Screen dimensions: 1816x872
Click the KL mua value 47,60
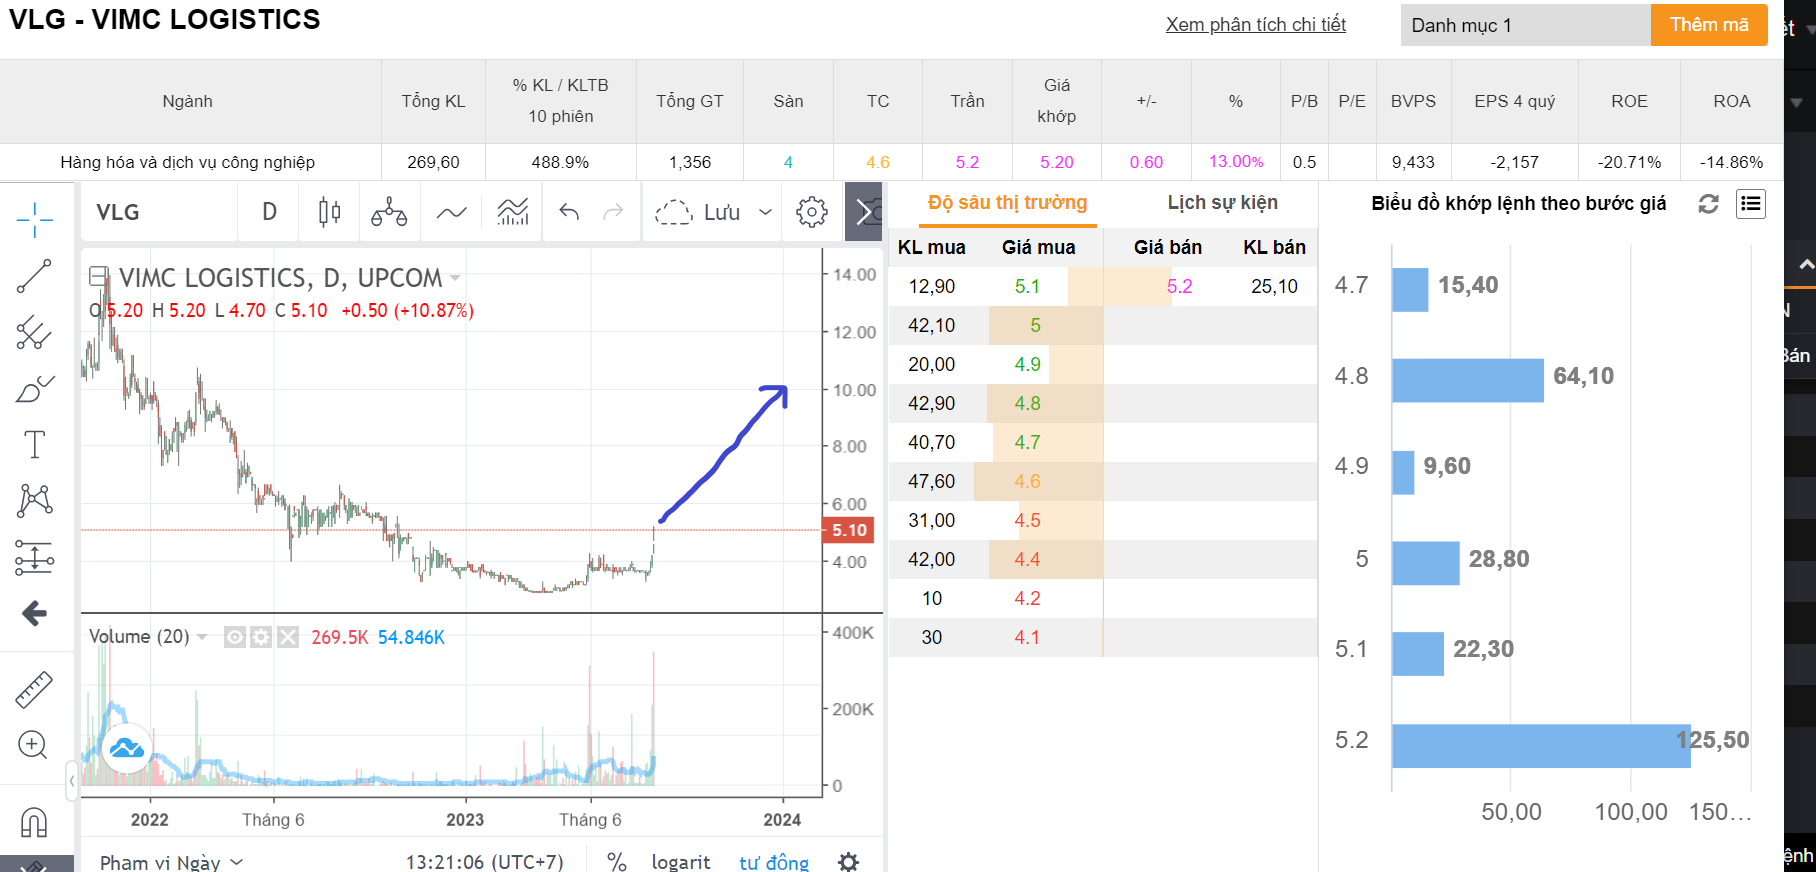(x=931, y=481)
